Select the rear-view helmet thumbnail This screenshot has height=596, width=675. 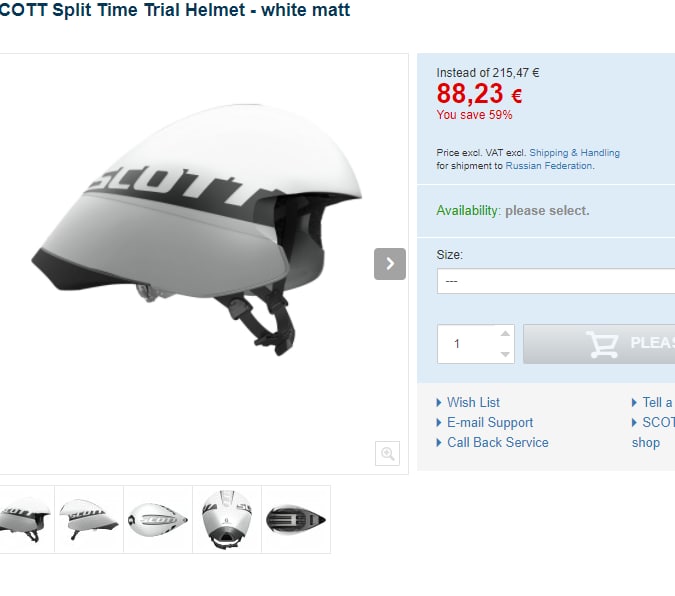tap(227, 519)
